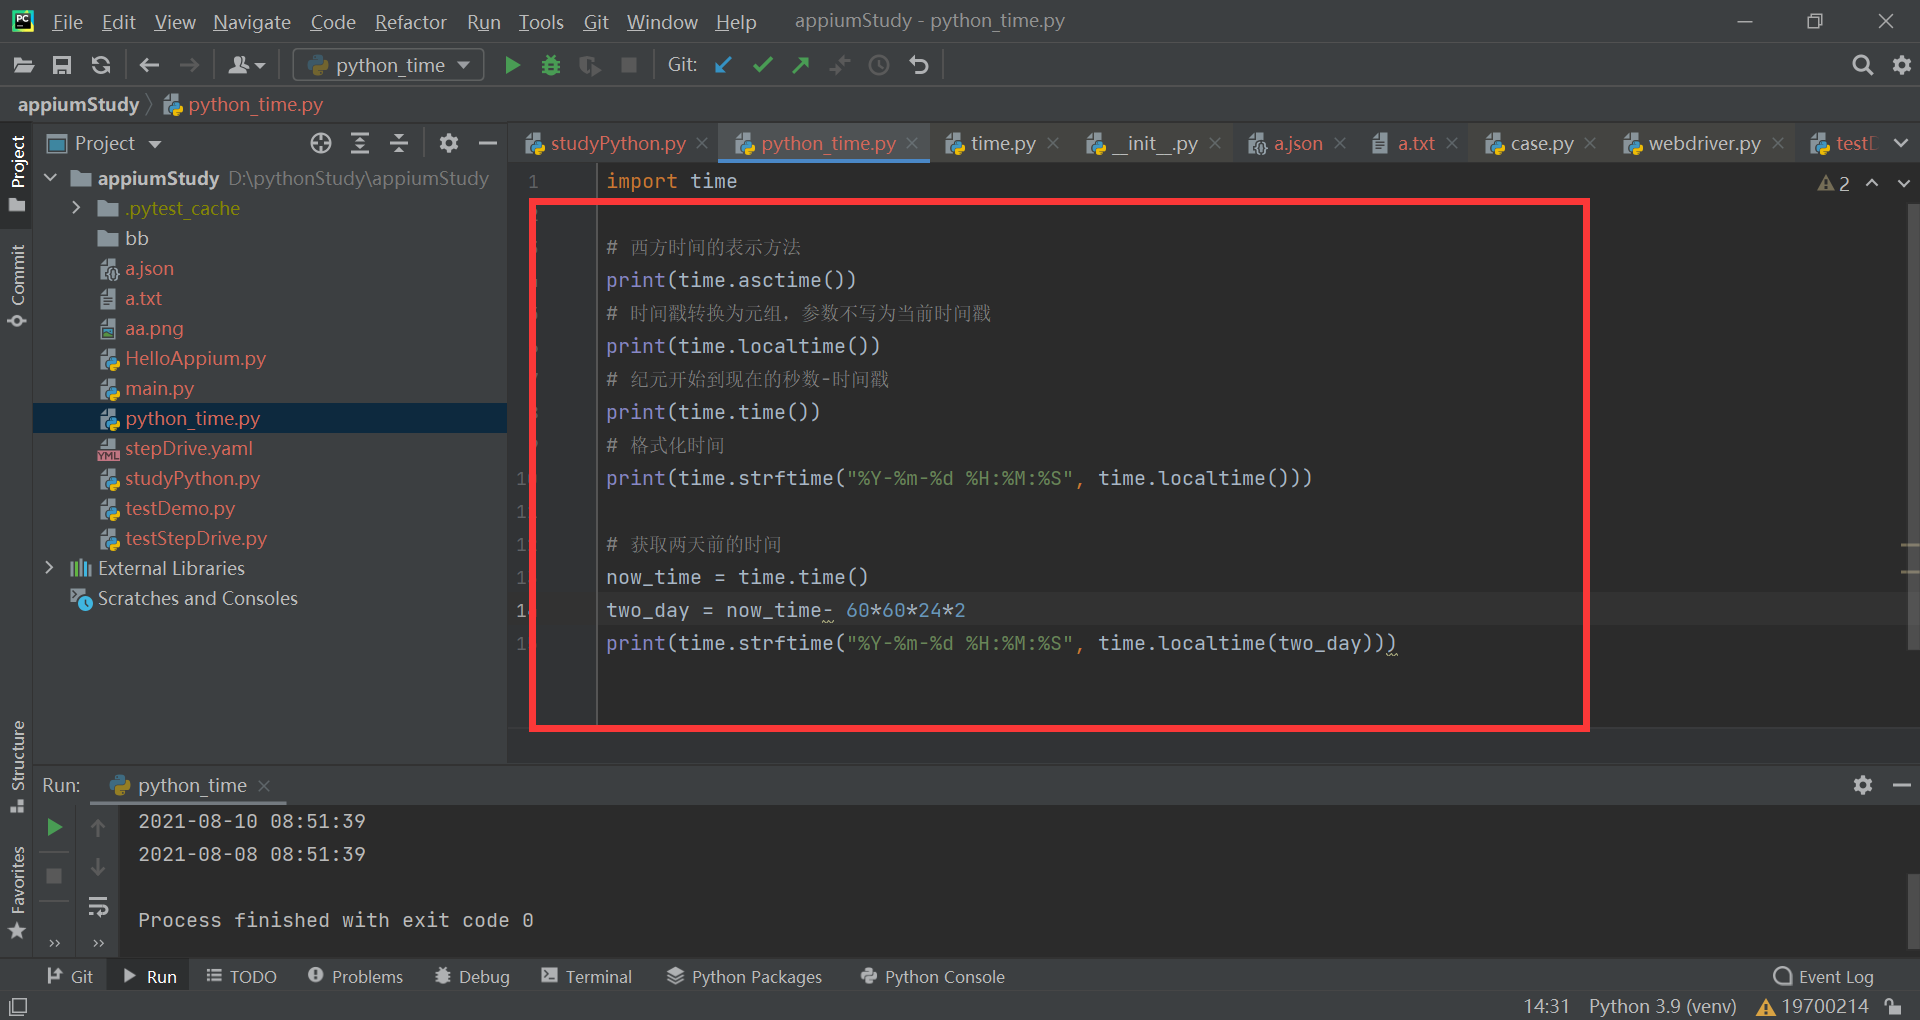This screenshot has height=1020, width=1920.
Task: Collapse all in Project panel
Action: point(399,143)
